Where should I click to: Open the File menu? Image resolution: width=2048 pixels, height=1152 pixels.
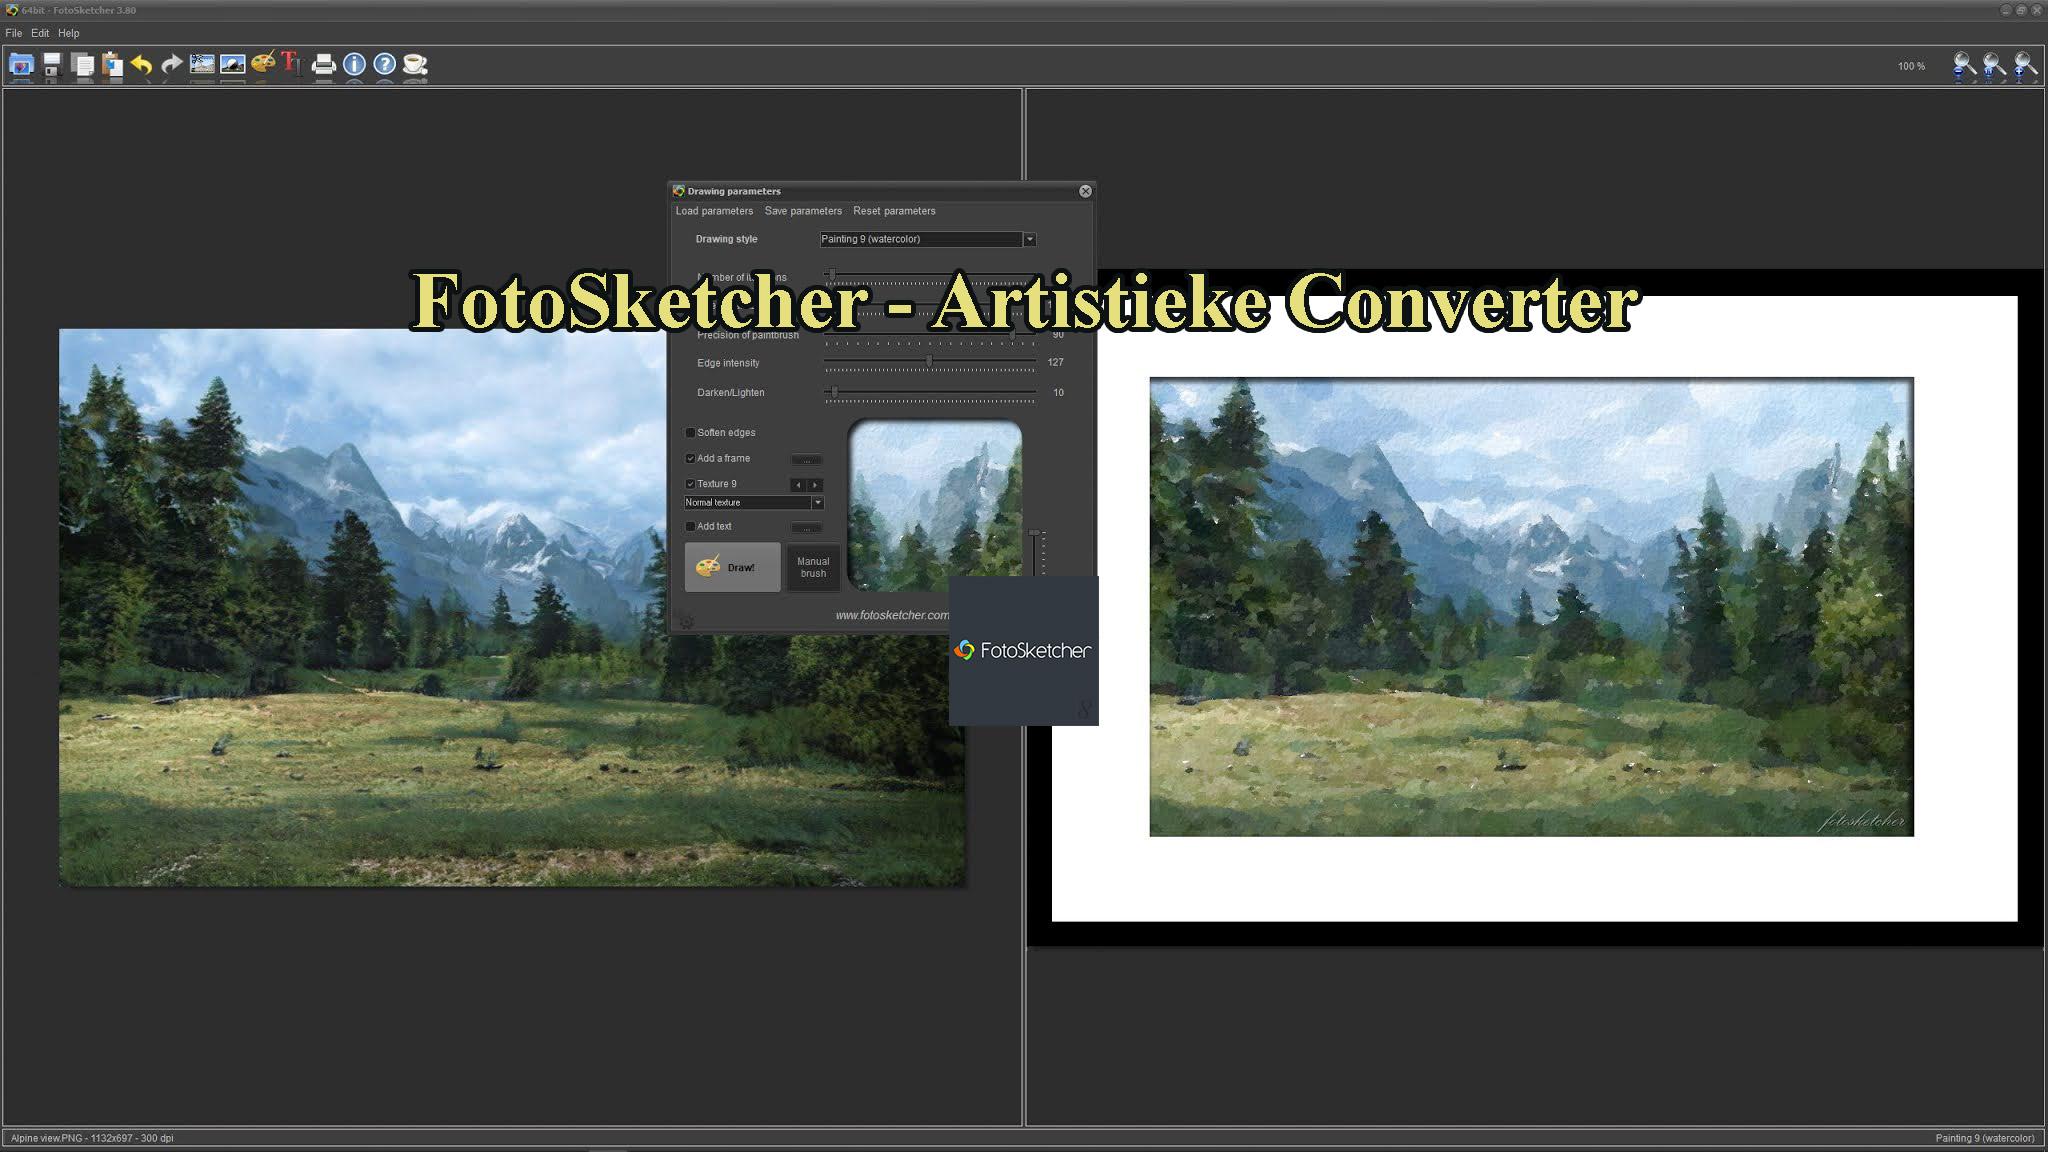pyautogui.click(x=14, y=33)
